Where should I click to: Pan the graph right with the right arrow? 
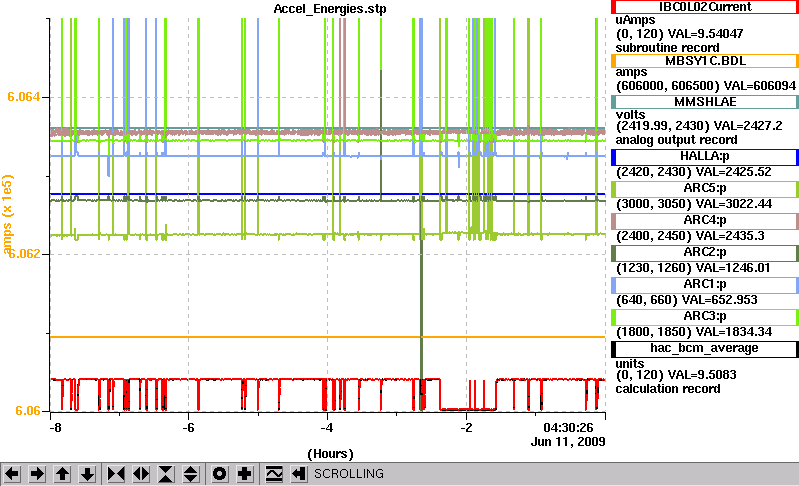(37, 474)
